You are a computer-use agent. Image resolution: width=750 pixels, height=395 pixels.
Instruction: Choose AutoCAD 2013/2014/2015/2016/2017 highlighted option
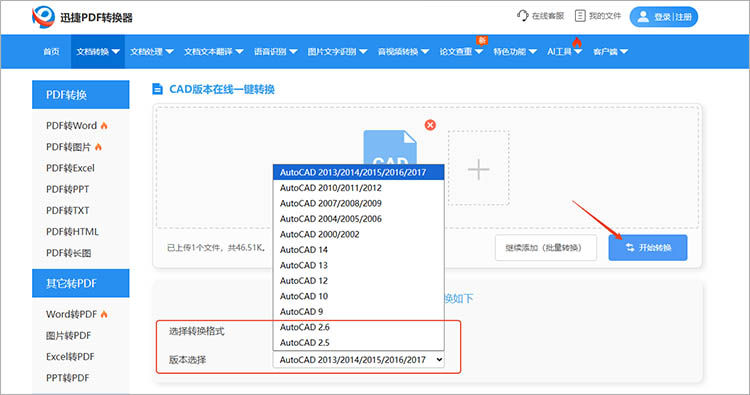click(x=358, y=172)
